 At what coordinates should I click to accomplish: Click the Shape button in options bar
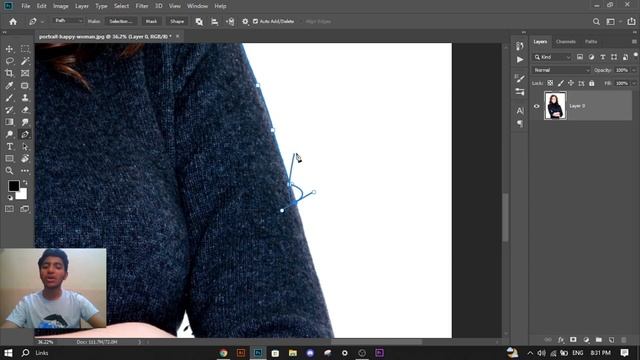pos(177,21)
